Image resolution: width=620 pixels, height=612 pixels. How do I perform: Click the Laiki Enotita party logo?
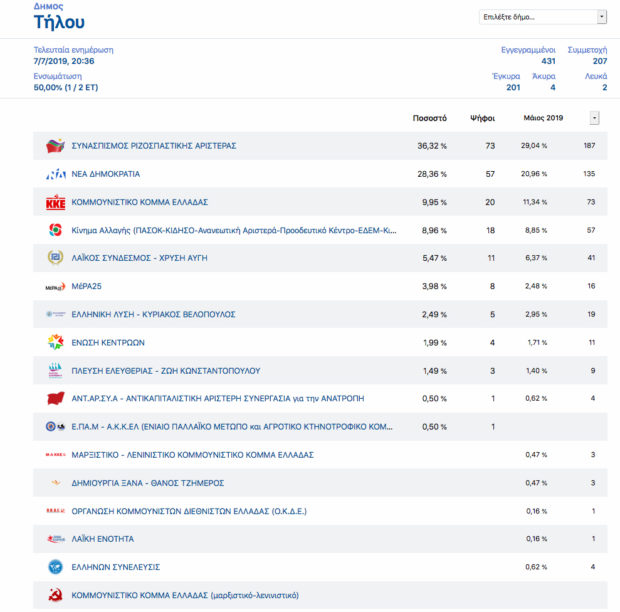(x=56, y=539)
